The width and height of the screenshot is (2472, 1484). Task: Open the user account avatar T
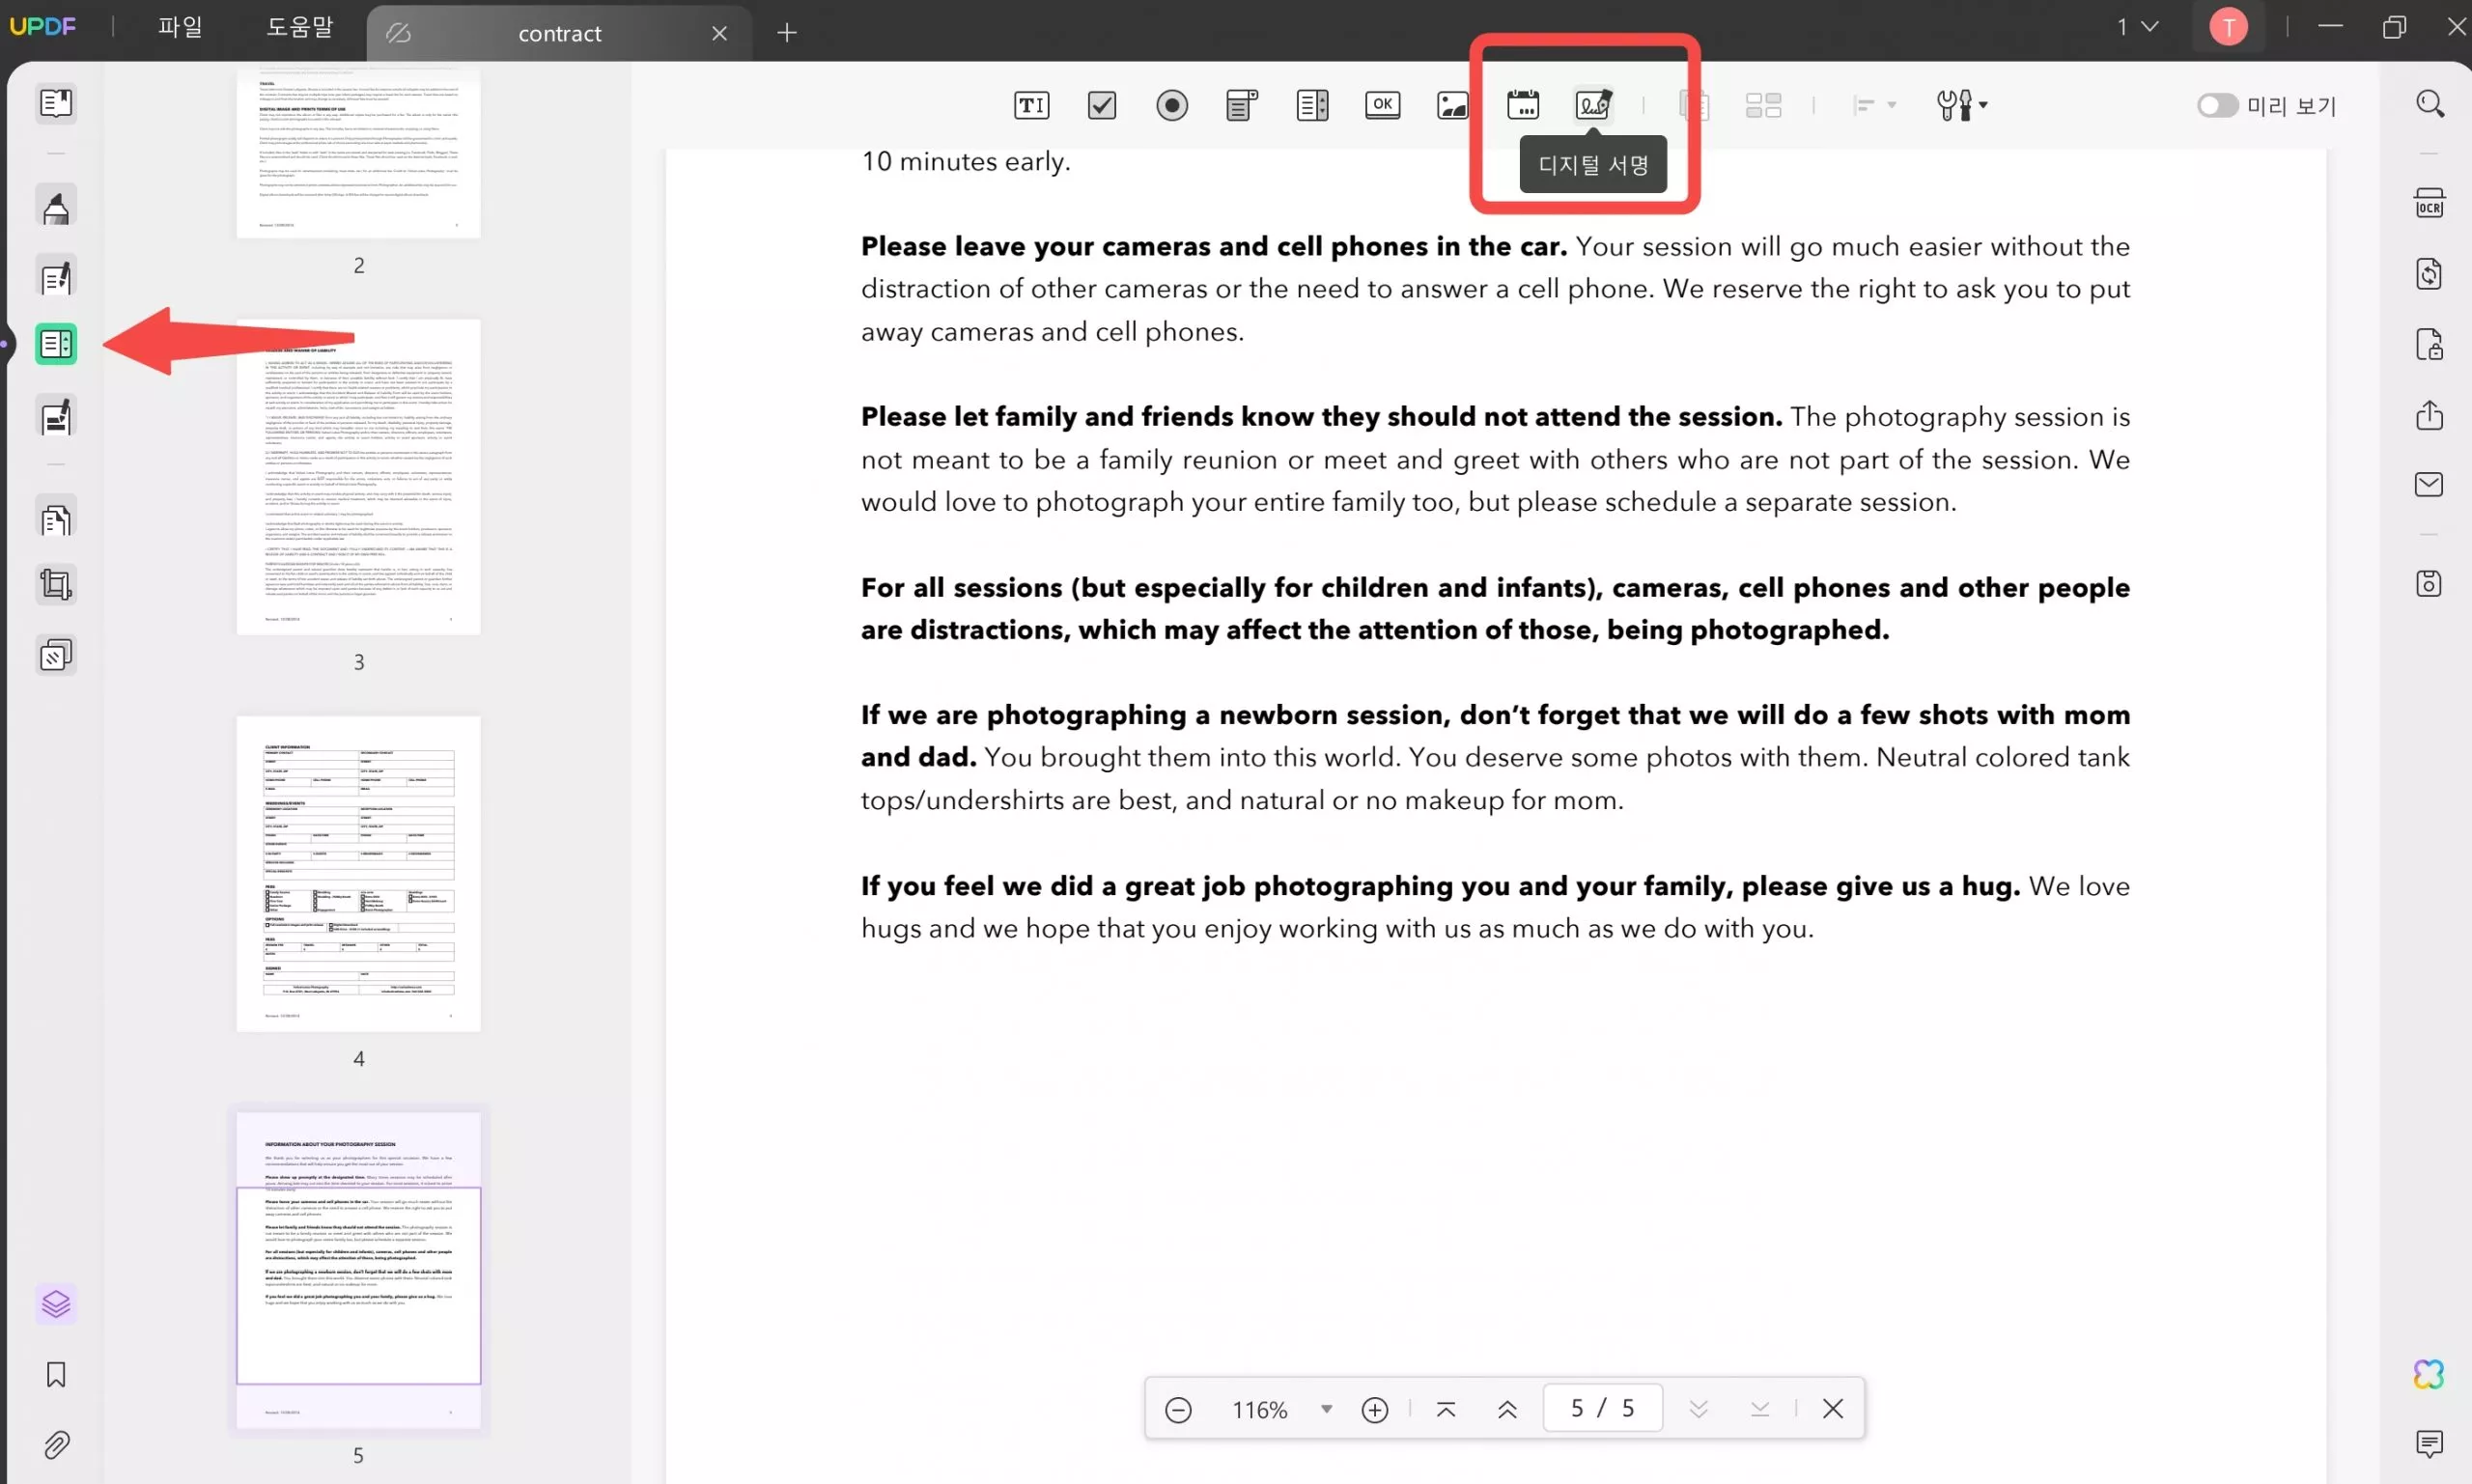[2228, 27]
